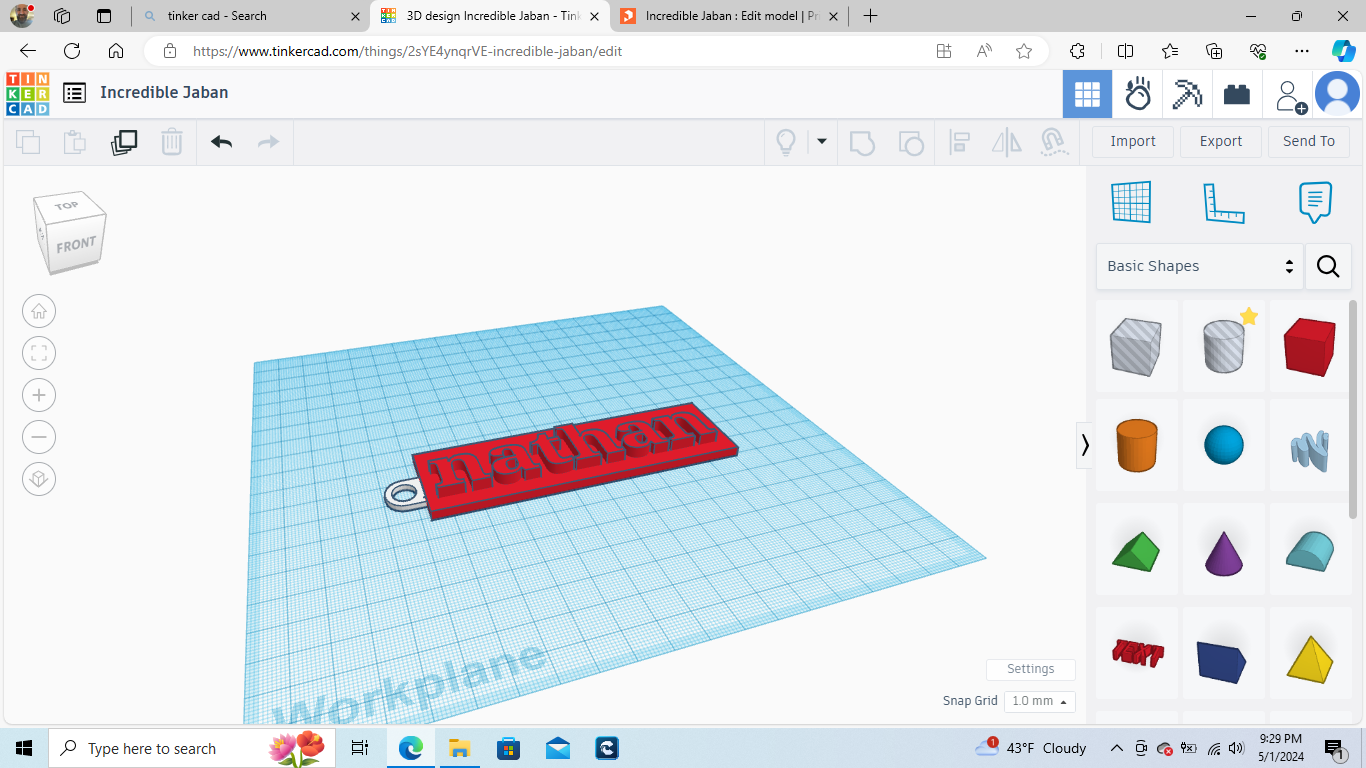
Task: Open the Notes tool
Action: point(1314,203)
